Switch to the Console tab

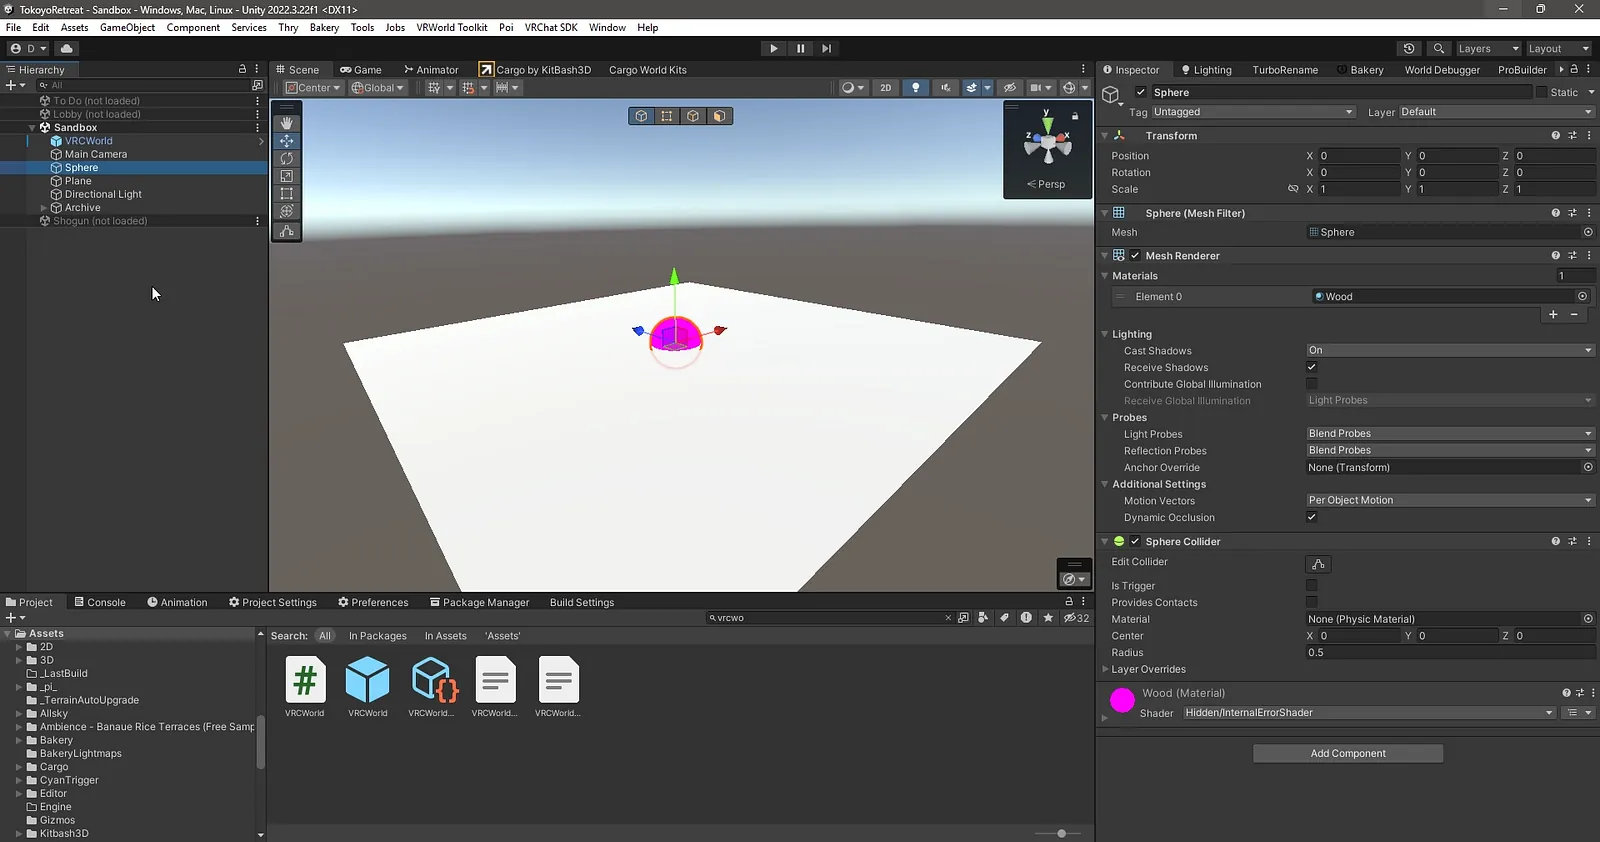point(100,602)
